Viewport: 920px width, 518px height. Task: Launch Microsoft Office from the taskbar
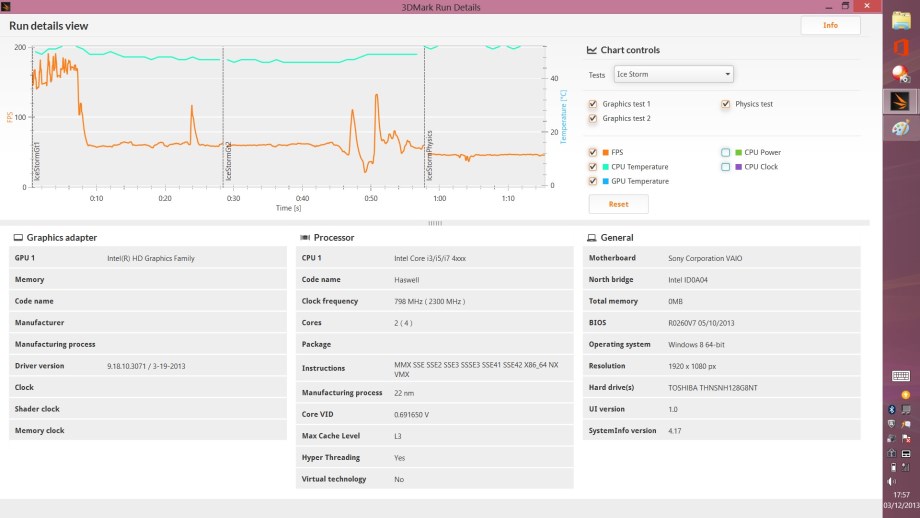901,47
